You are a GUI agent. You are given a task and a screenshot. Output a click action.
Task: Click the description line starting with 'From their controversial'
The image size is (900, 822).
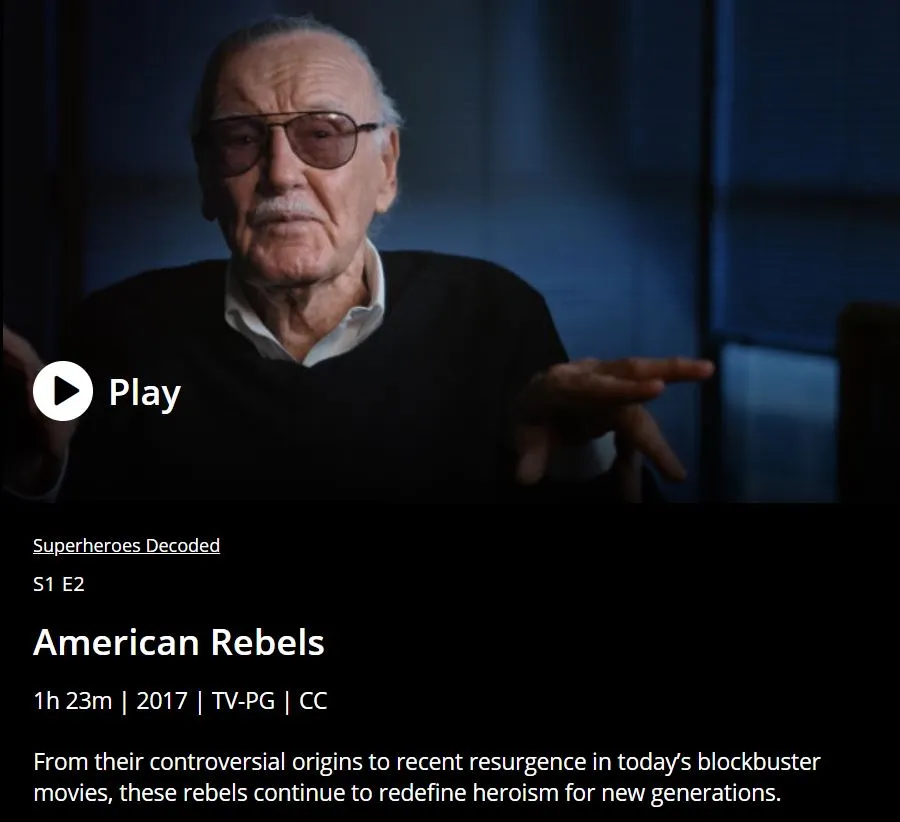pyautogui.click(x=427, y=762)
